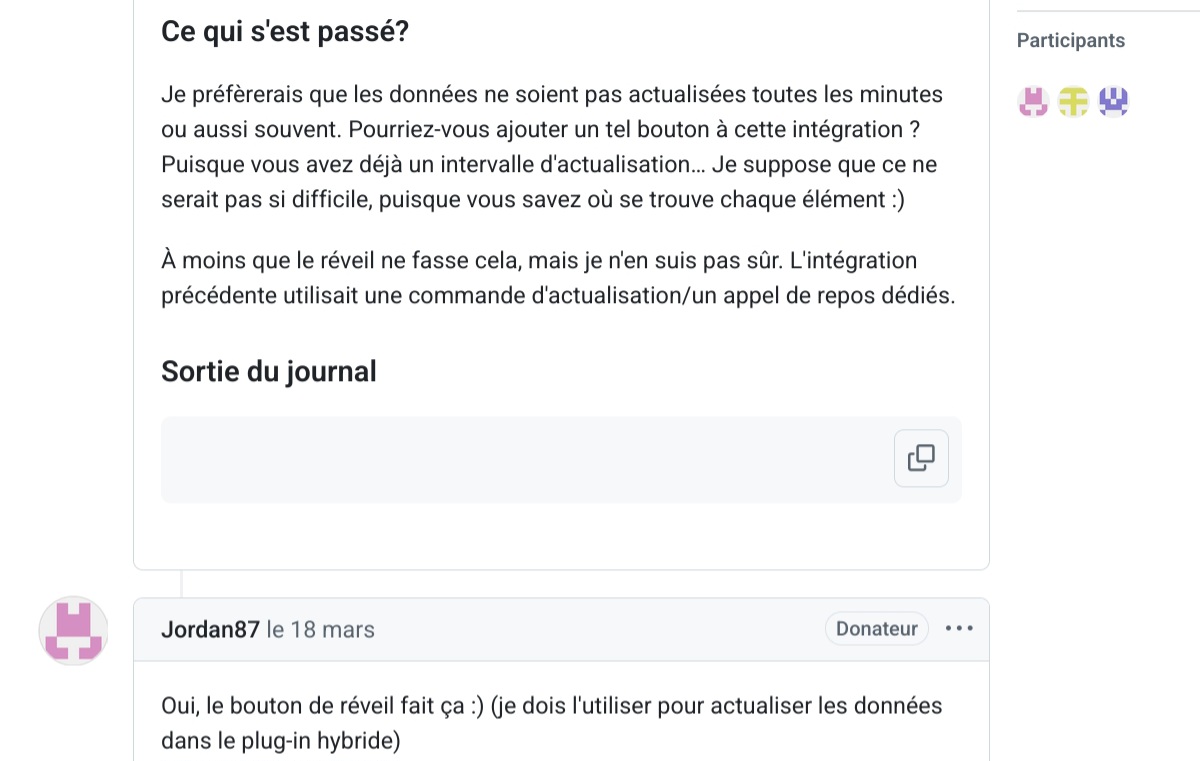Click the "Sortie du journal" heading
The height and width of the screenshot is (761, 1200).
(x=269, y=372)
